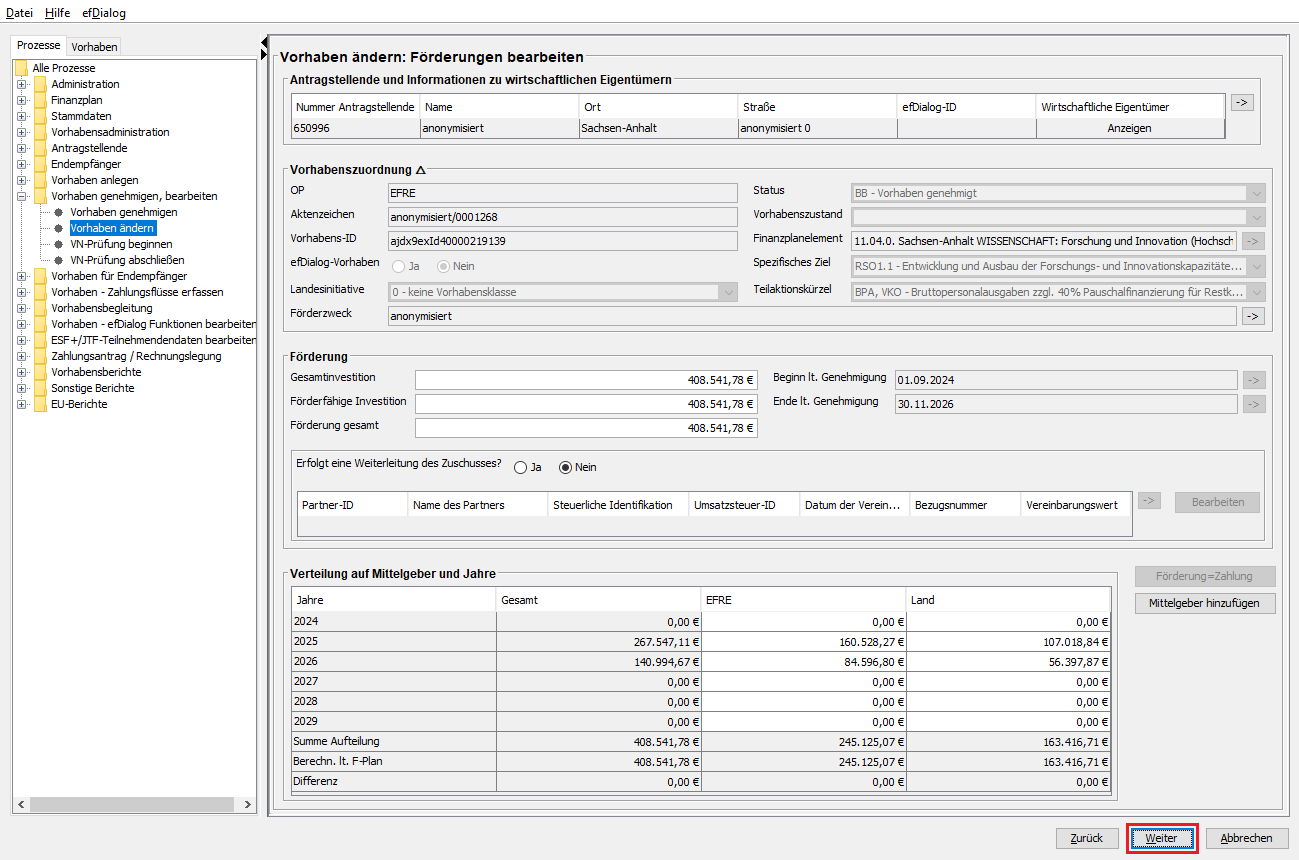This screenshot has width=1299, height=860.
Task: Click arrow button beside Finanzplanelement field
Action: 1253,241
